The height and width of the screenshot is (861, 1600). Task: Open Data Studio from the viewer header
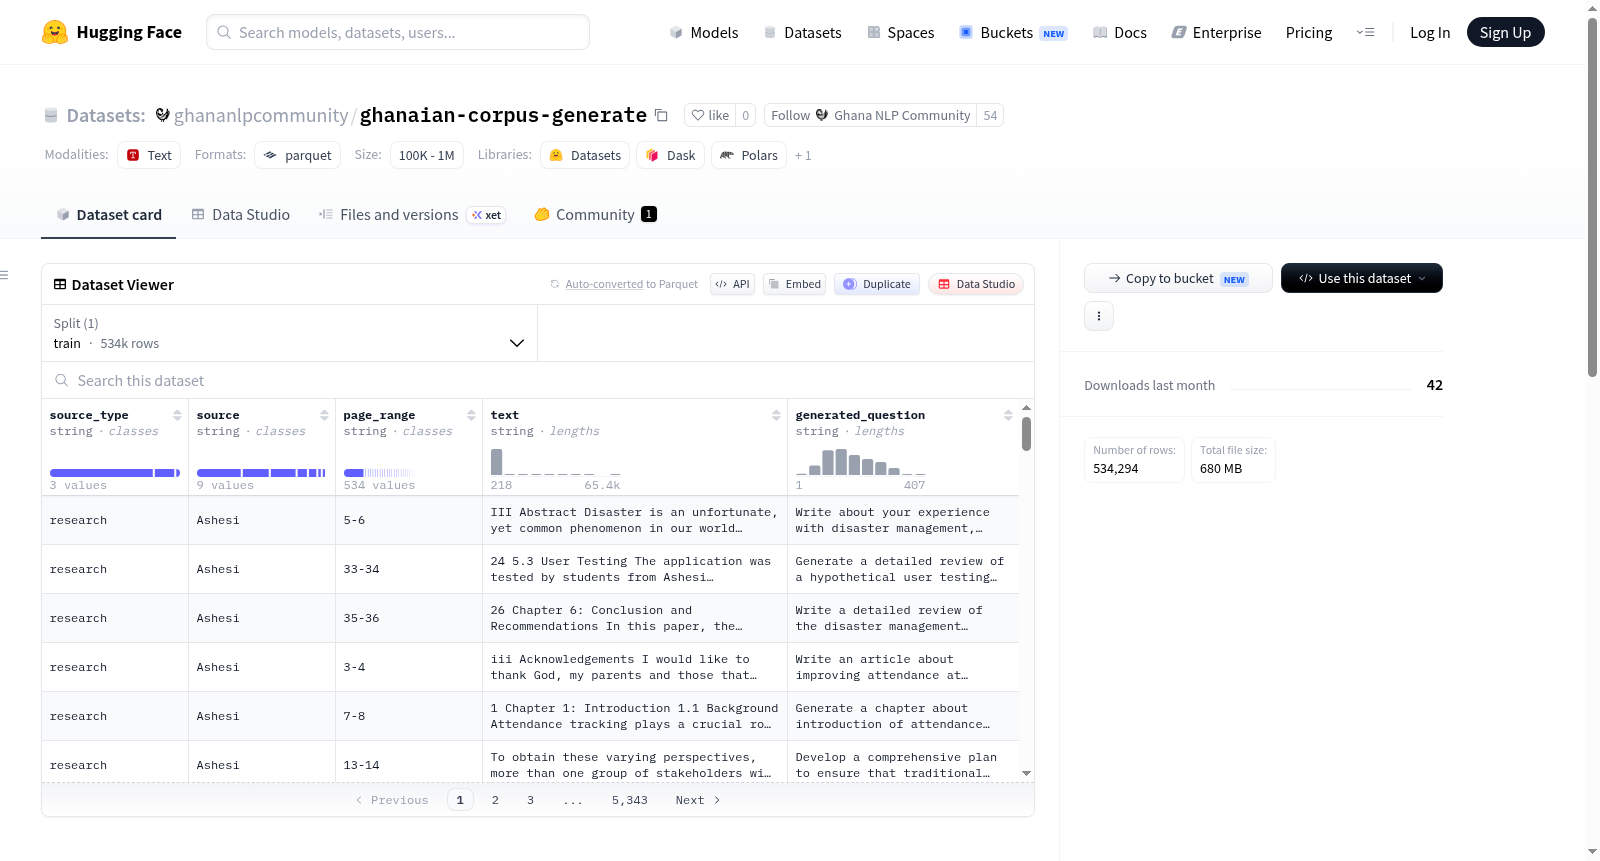[976, 284]
